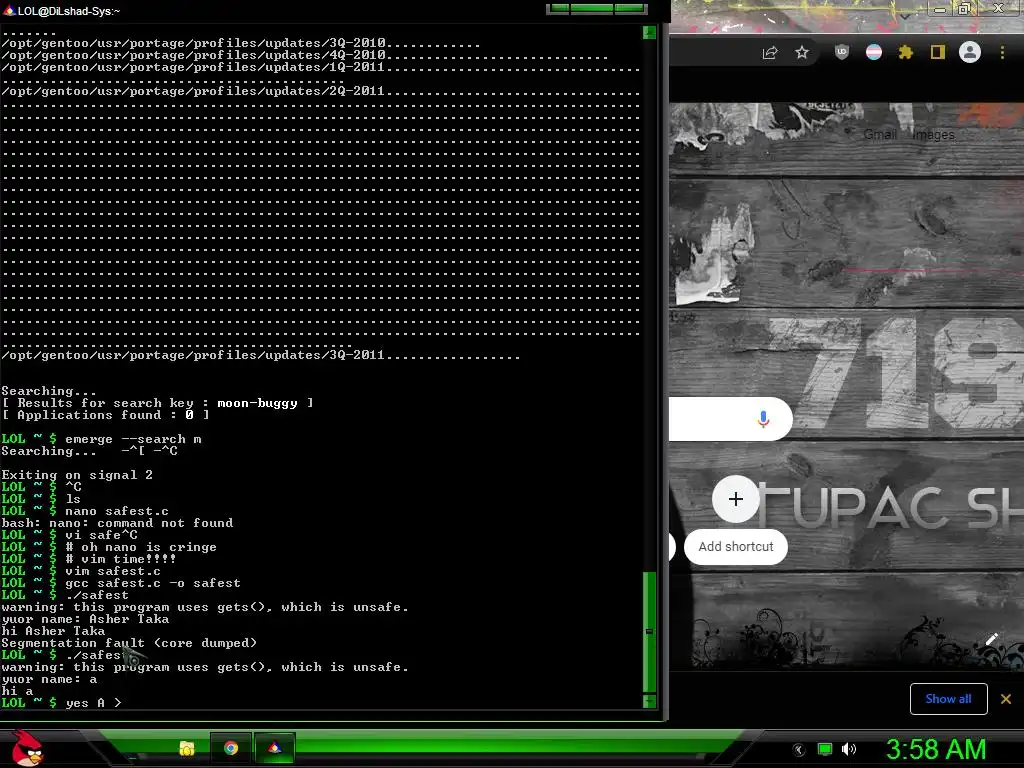The image size is (1024, 768).
Task: Switch to the terminal taskbar icon
Action: 274,748
